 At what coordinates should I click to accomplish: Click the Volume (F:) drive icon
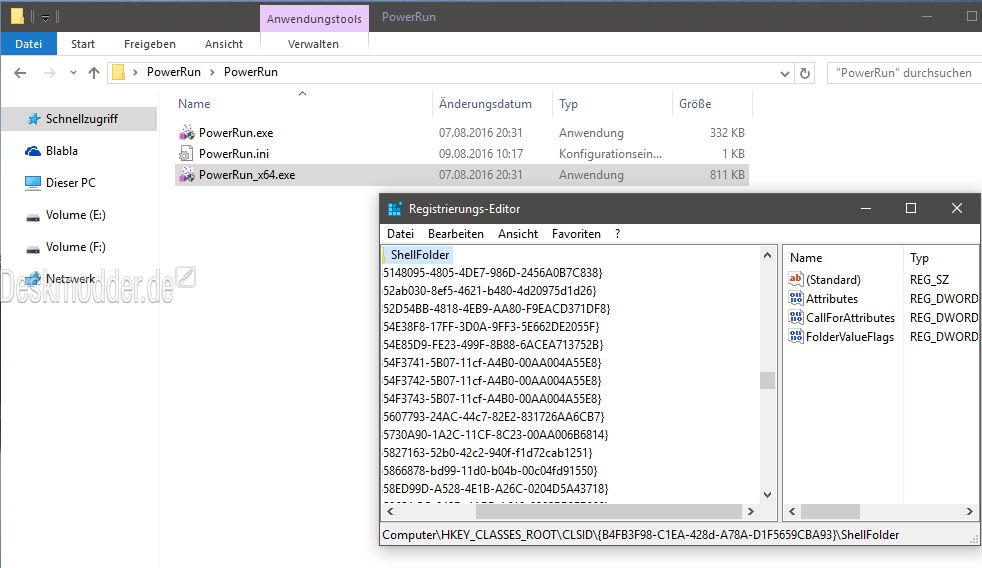(x=33, y=249)
